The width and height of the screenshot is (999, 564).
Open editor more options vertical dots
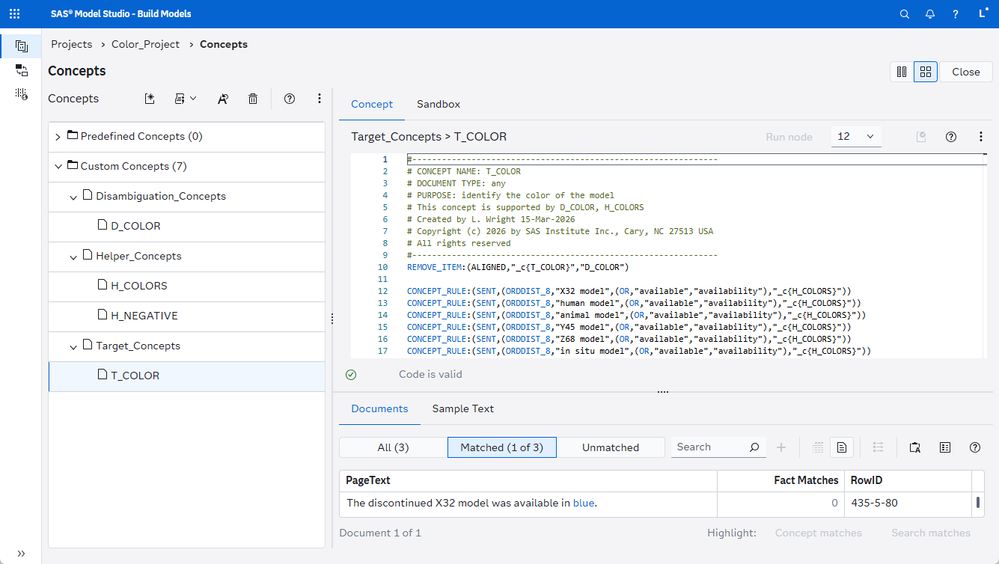(x=981, y=136)
